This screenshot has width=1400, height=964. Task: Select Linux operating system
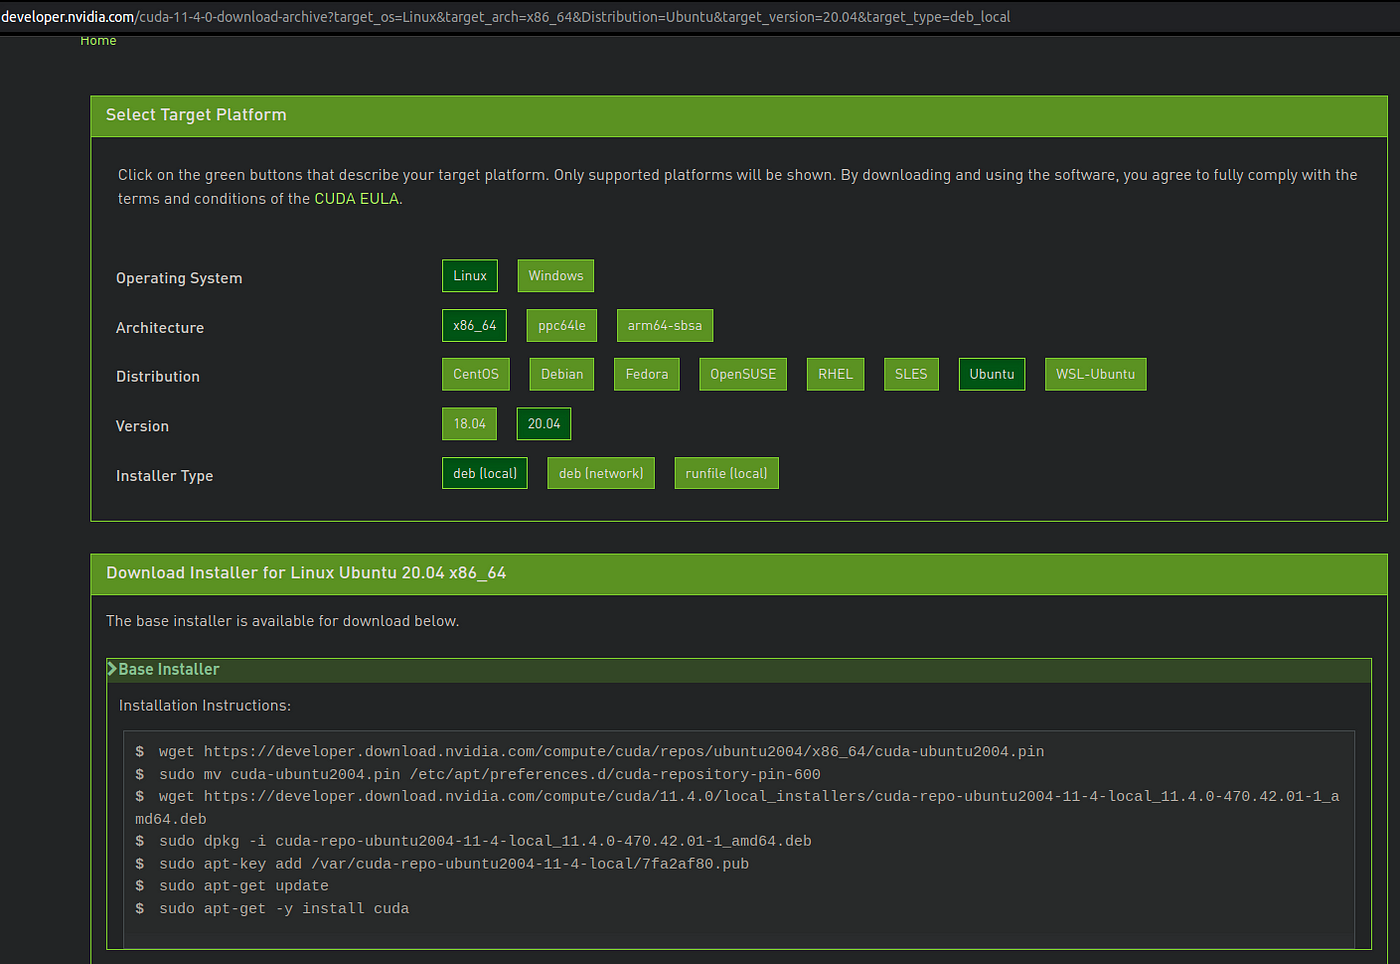pyautogui.click(x=470, y=276)
